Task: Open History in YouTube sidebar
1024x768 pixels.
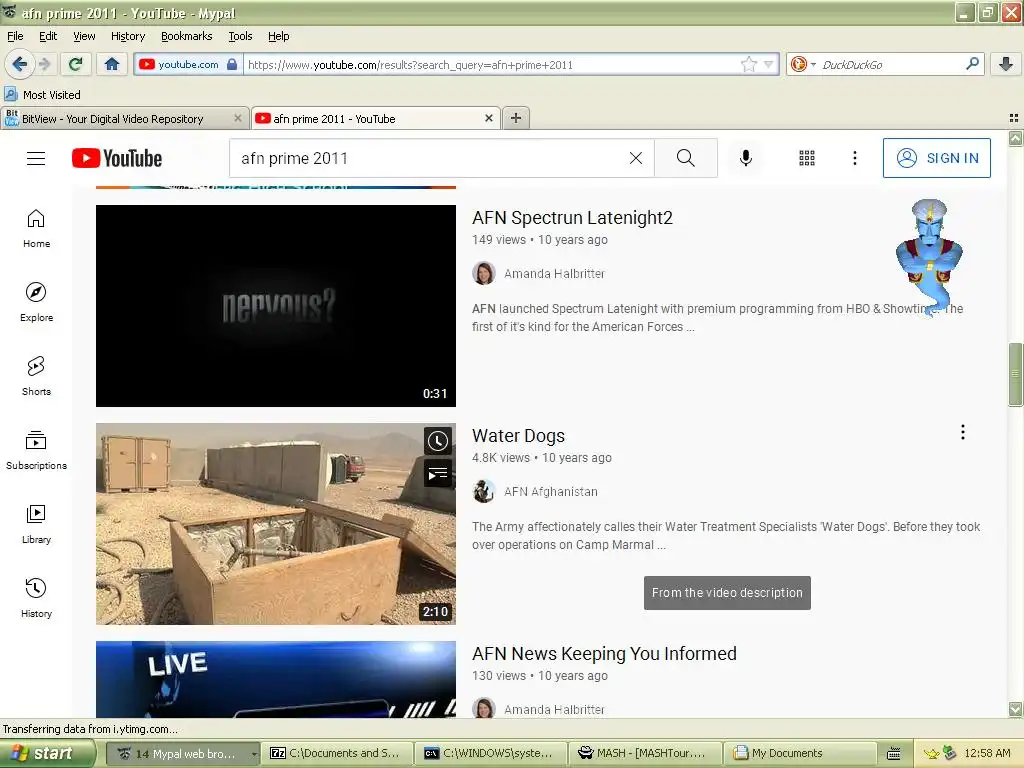Action: pyautogui.click(x=37, y=598)
